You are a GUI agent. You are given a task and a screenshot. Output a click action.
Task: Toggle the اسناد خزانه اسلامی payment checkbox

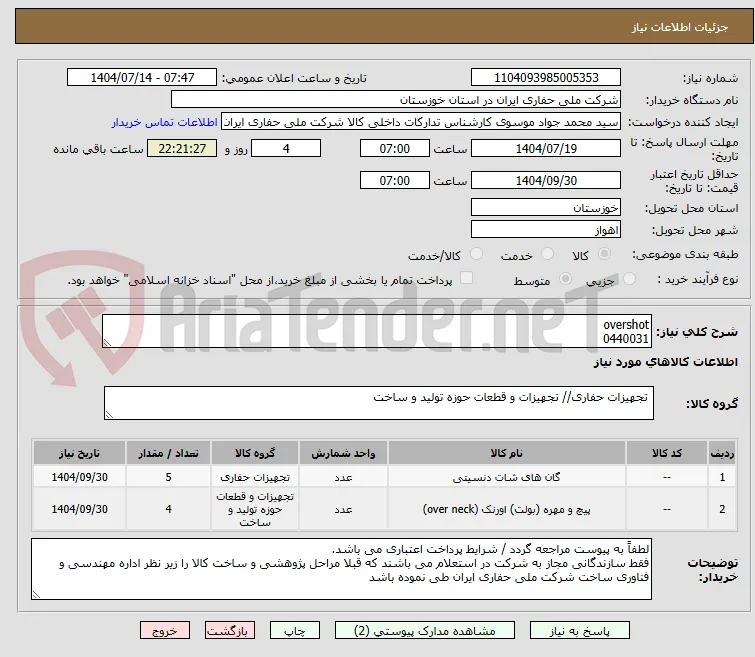tap(467, 277)
